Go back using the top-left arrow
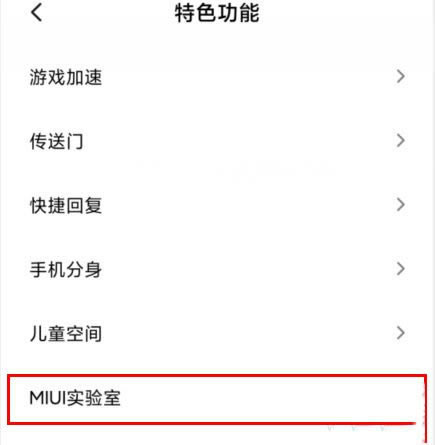435x445 pixels. click(x=37, y=13)
